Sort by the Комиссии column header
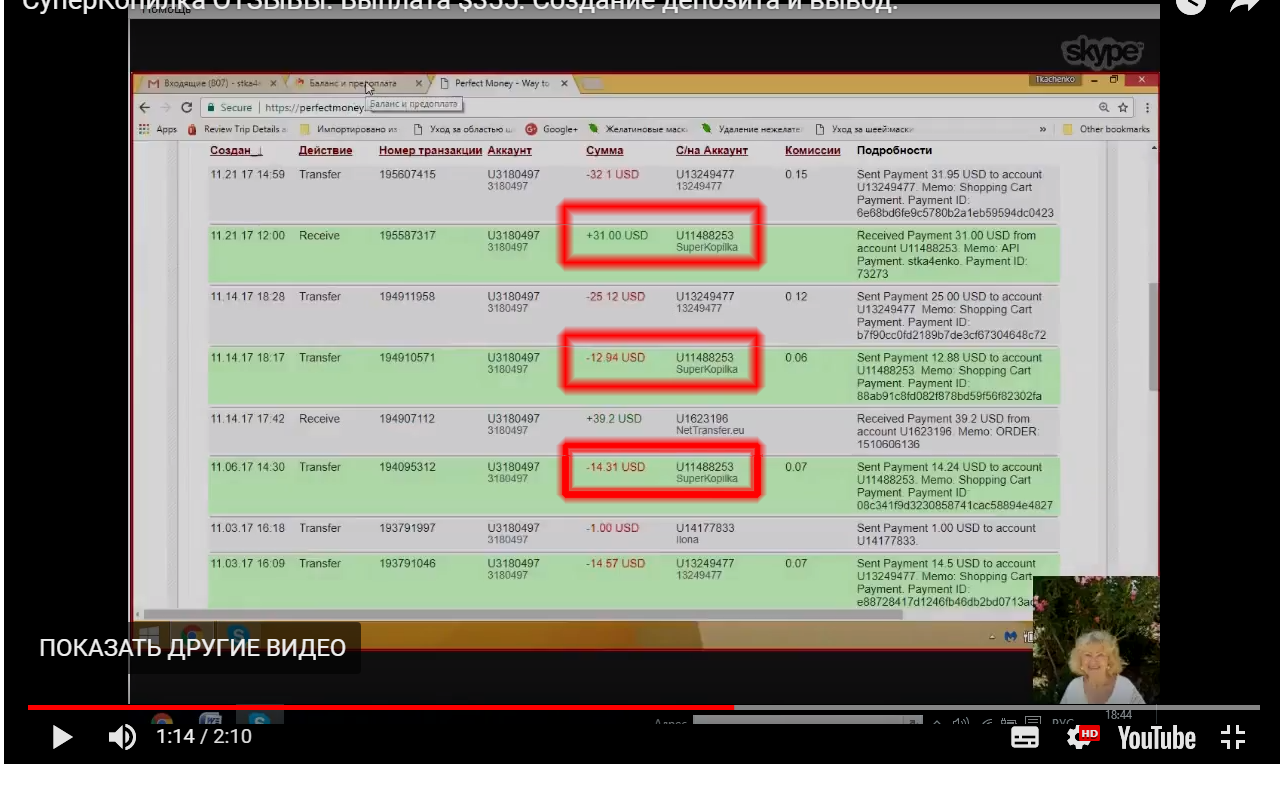The width and height of the screenshot is (1280, 800). click(813, 151)
